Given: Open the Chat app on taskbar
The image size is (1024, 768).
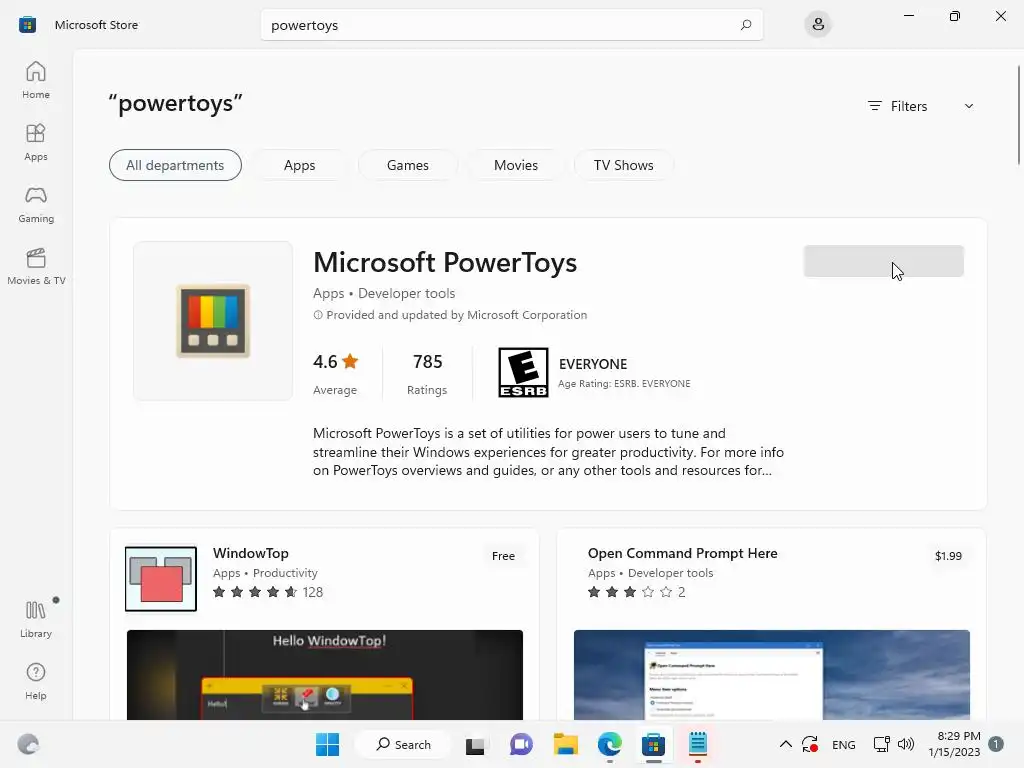Looking at the screenshot, I should pos(520,744).
